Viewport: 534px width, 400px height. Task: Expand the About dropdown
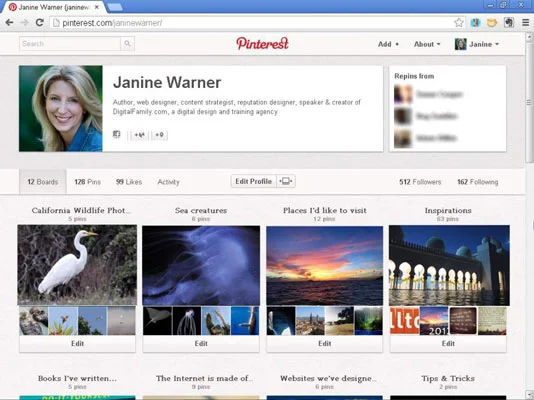[x=427, y=44]
